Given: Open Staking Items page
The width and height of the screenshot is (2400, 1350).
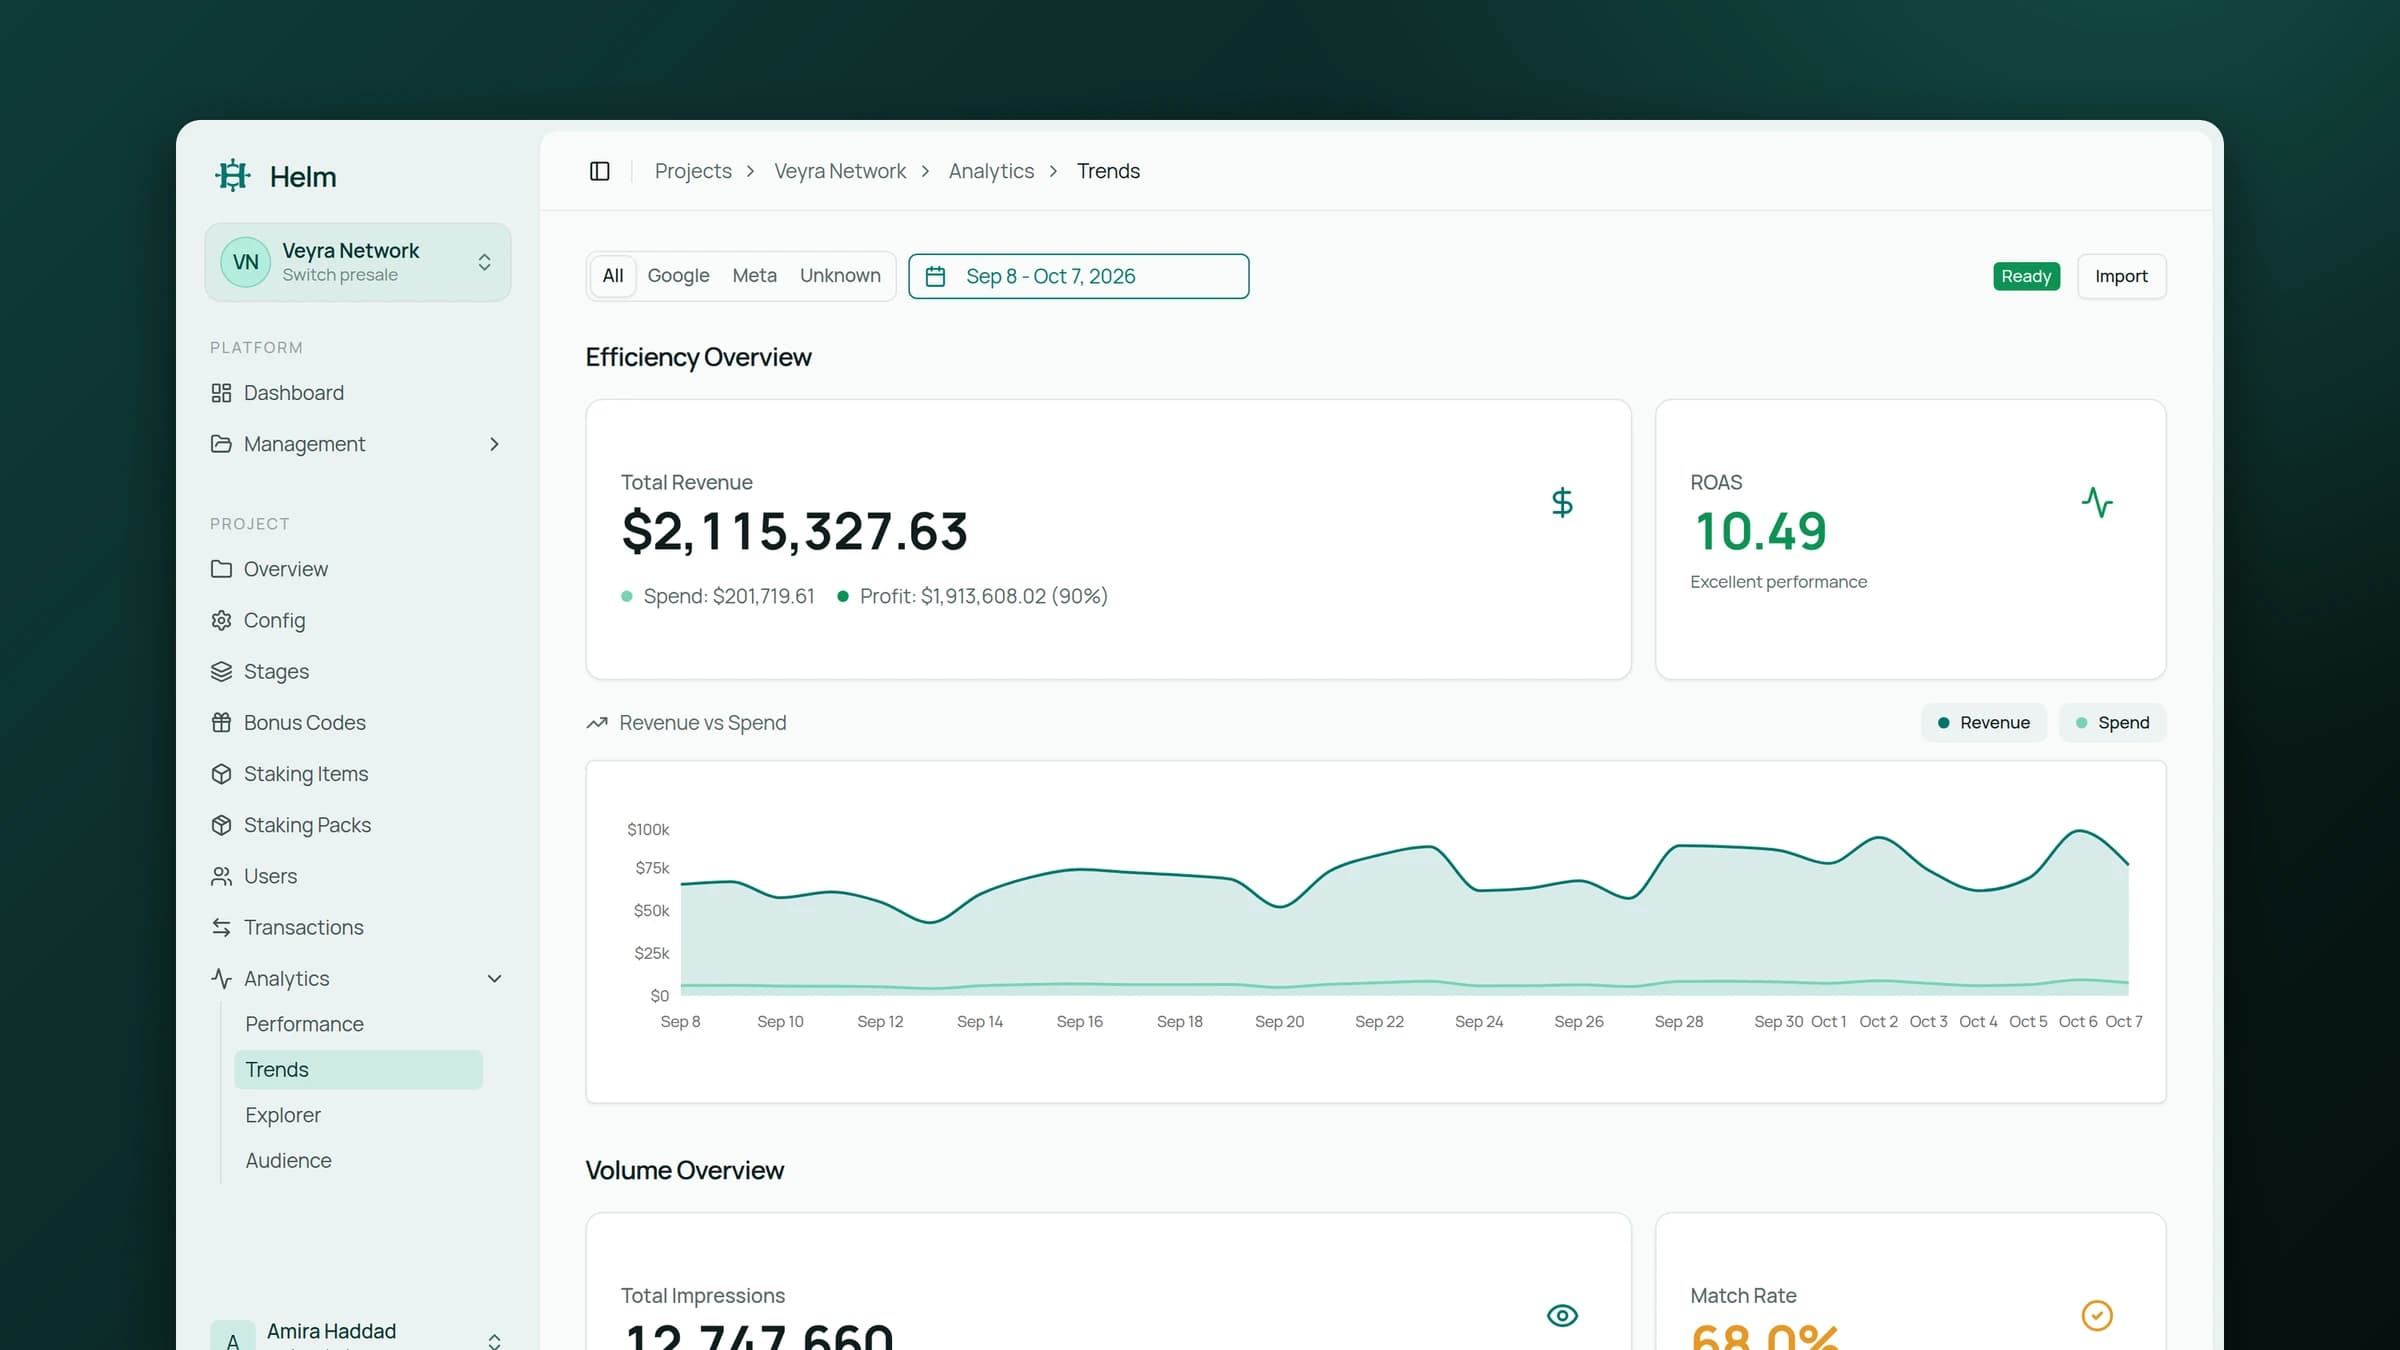Looking at the screenshot, I should click(357, 774).
